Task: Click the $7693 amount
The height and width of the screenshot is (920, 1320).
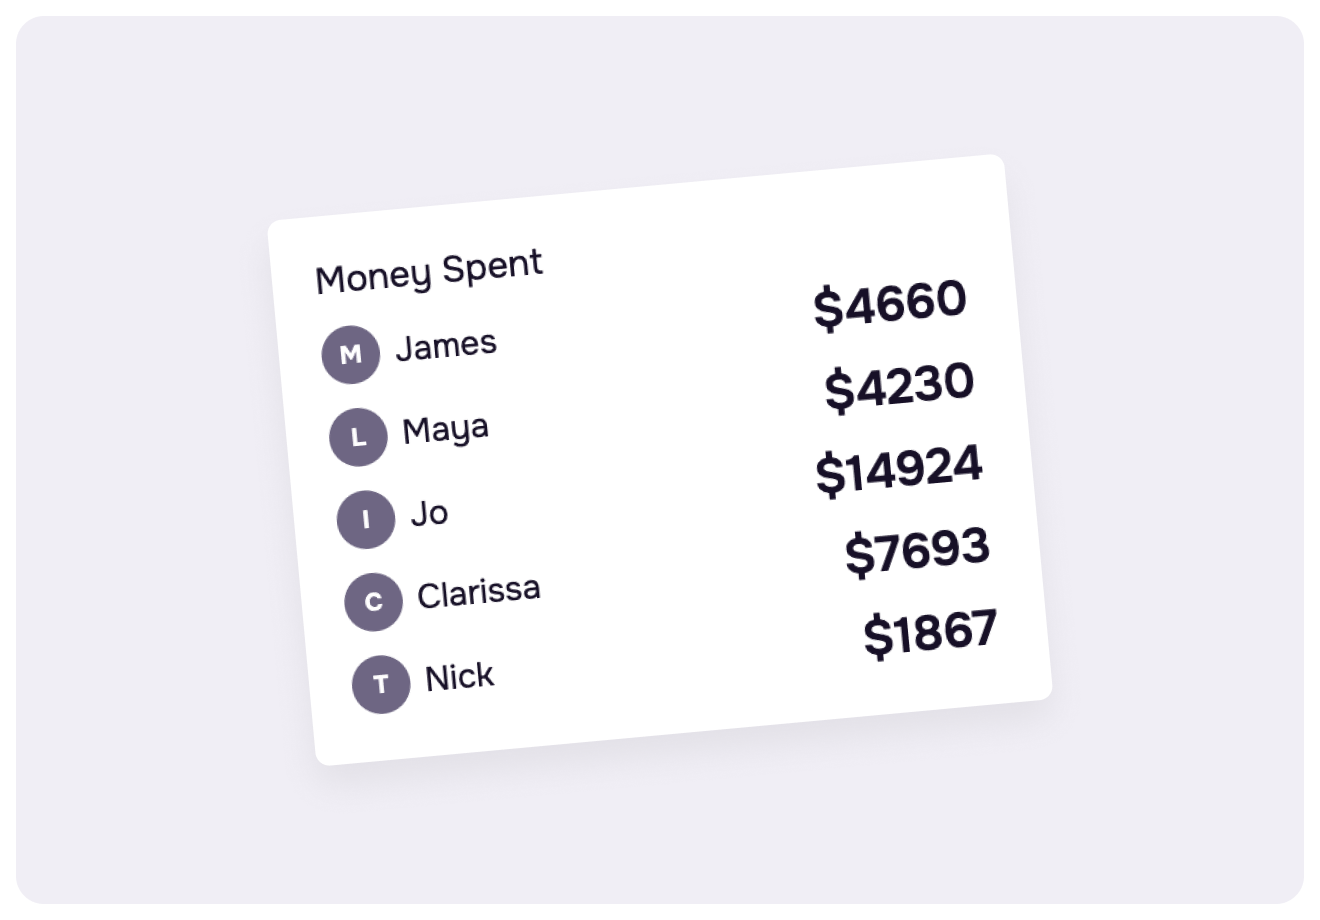Action: click(917, 551)
